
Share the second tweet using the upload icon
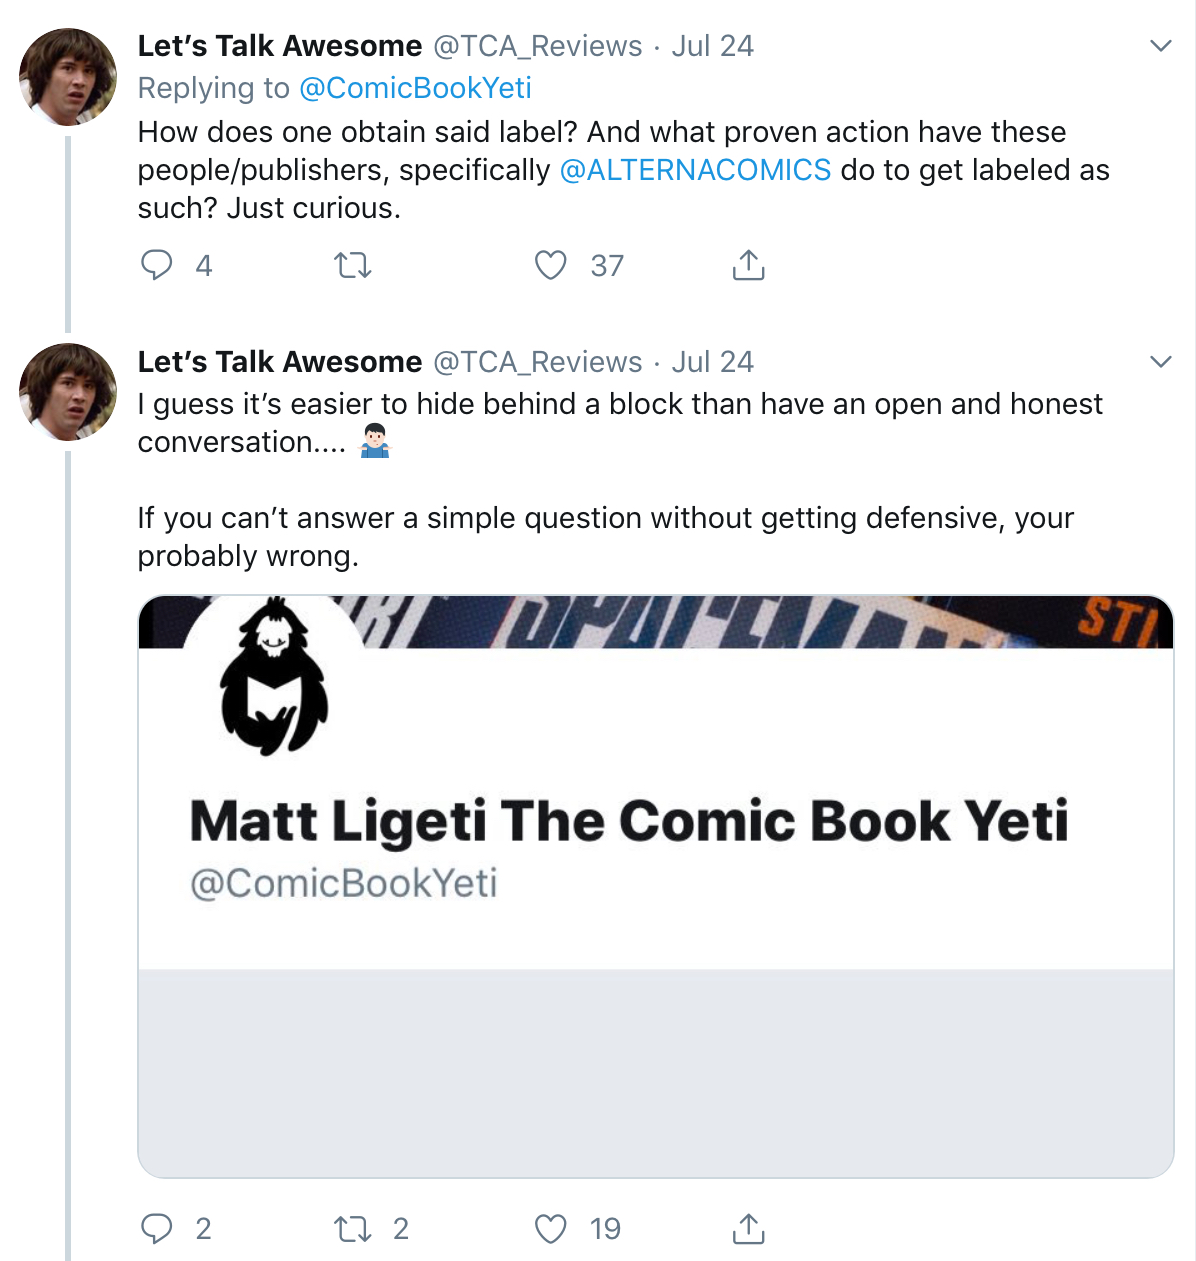coord(748,1228)
